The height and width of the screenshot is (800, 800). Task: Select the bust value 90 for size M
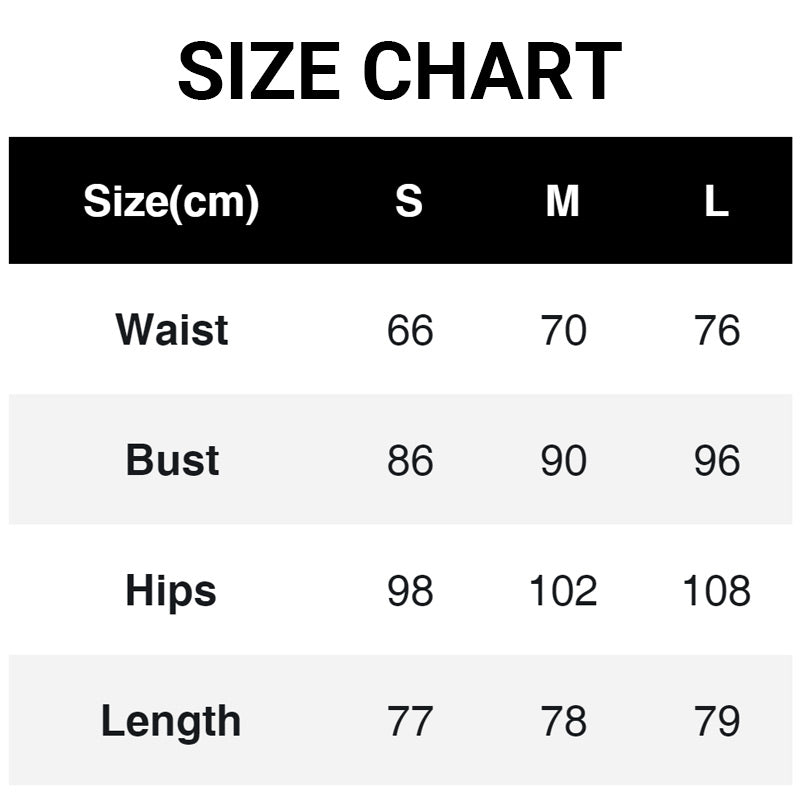tap(563, 461)
